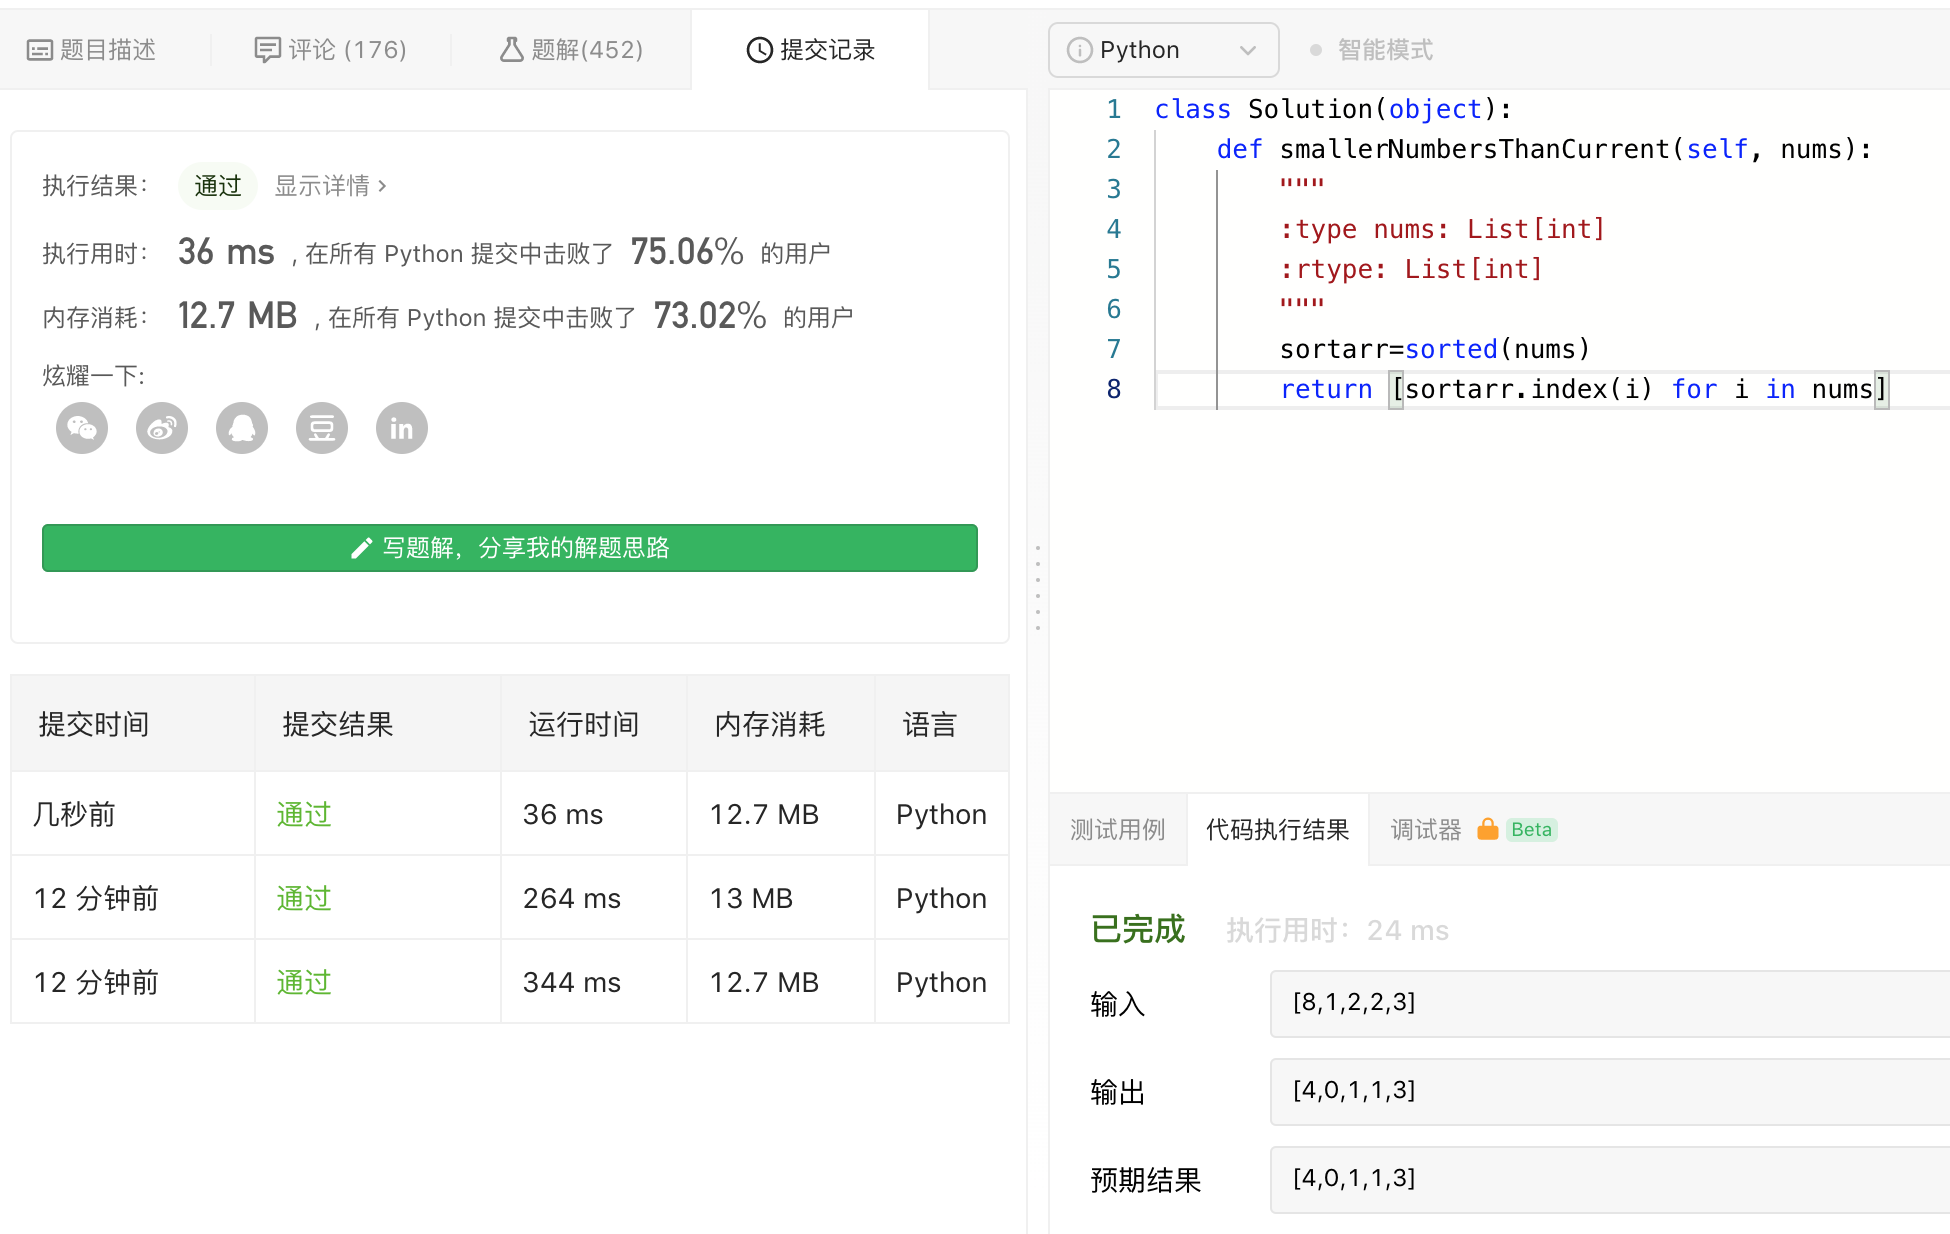Click line number 1 in editor gutter
1950x1234 pixels.
click(x=1114, y=109)
